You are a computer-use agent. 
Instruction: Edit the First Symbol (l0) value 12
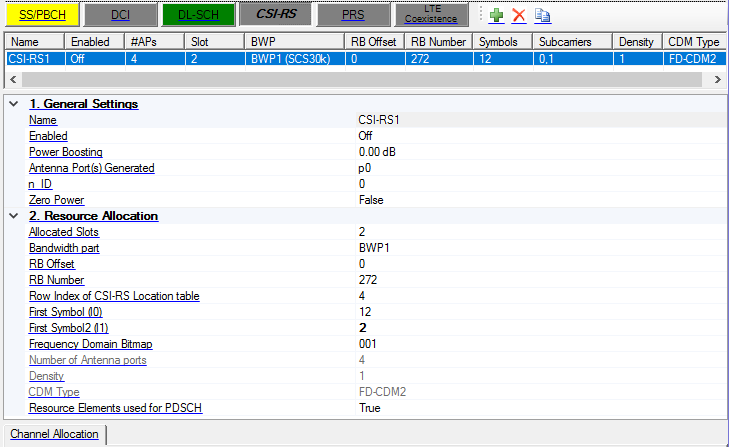click(541, 312)
